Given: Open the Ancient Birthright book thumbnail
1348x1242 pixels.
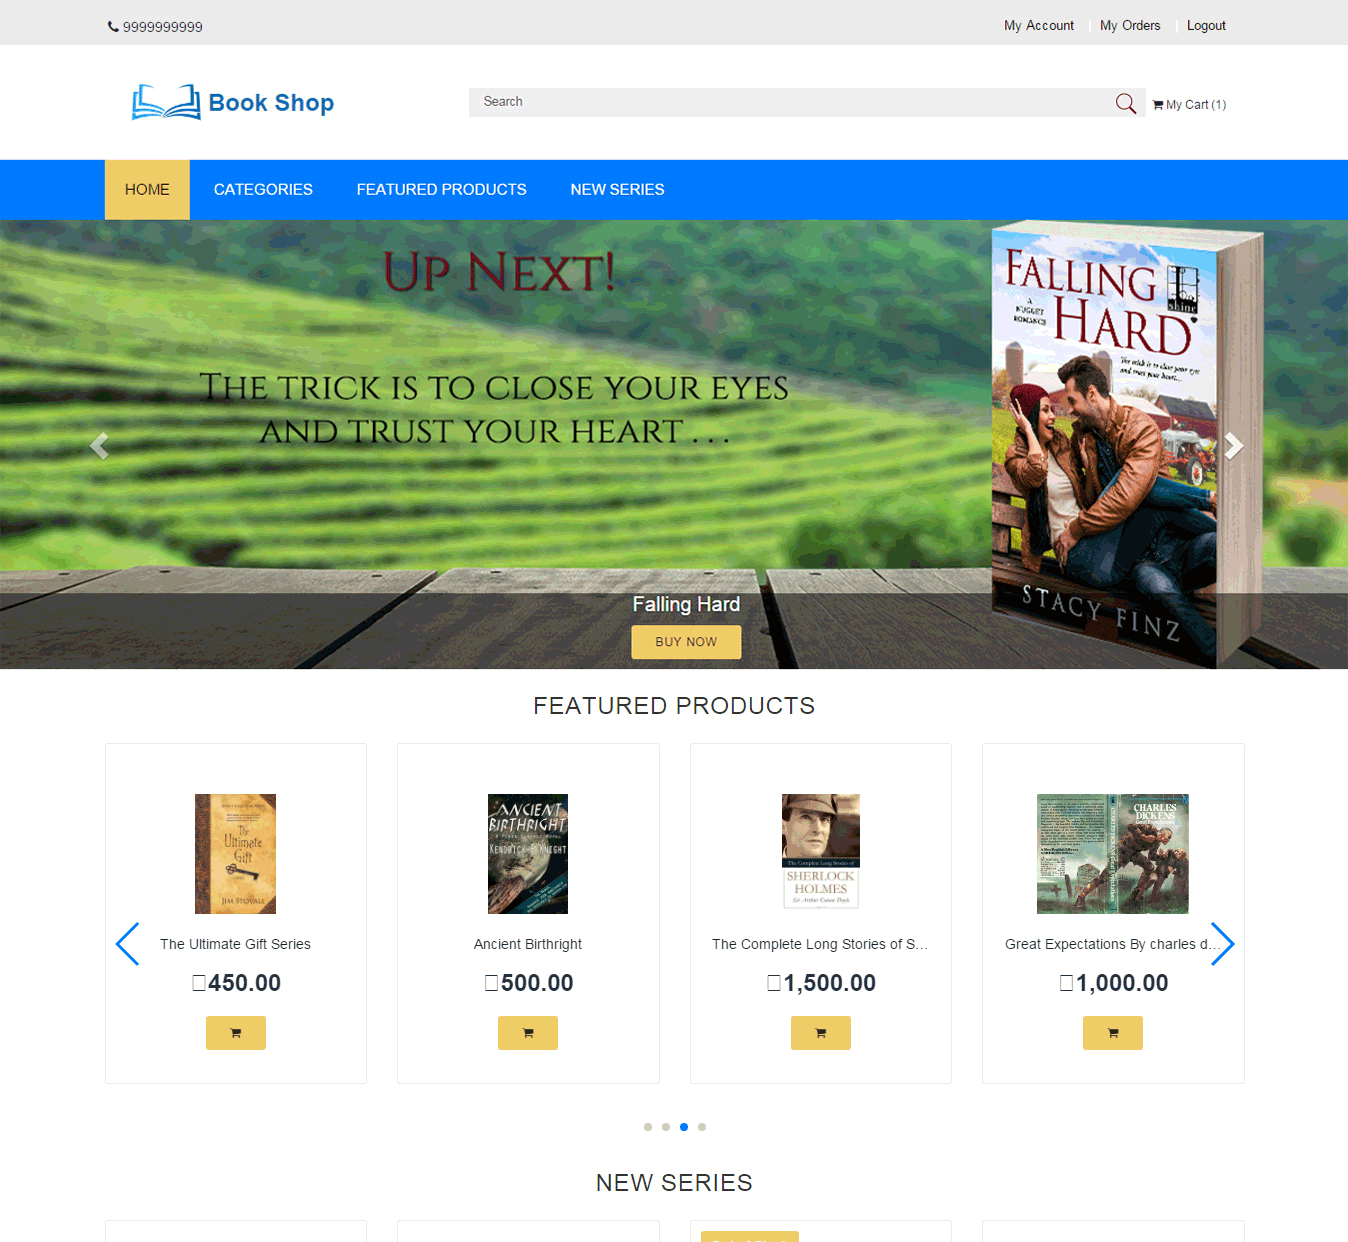Looking at the screenshot, I should pyautogui.click(x=528, y=854).
